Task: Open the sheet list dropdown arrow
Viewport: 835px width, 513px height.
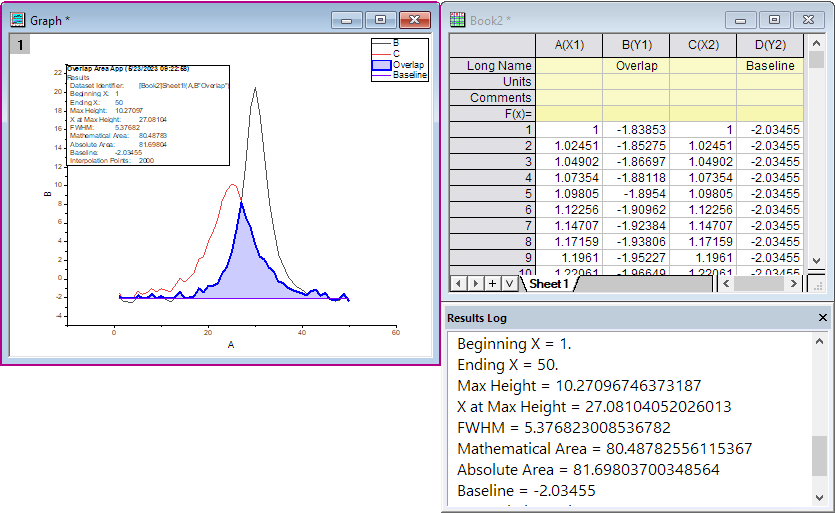Action: click(509, 284)
